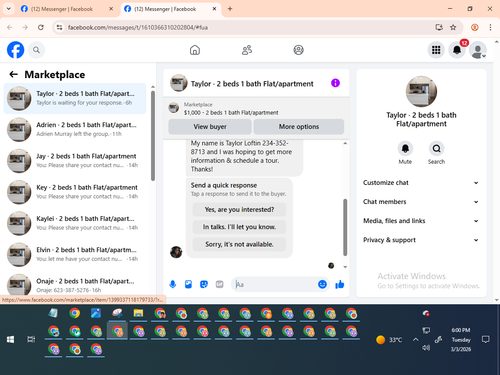Open the weather widget showing 33°C
This screenshot has width=500, height=375.
click(x=389, y=340)
